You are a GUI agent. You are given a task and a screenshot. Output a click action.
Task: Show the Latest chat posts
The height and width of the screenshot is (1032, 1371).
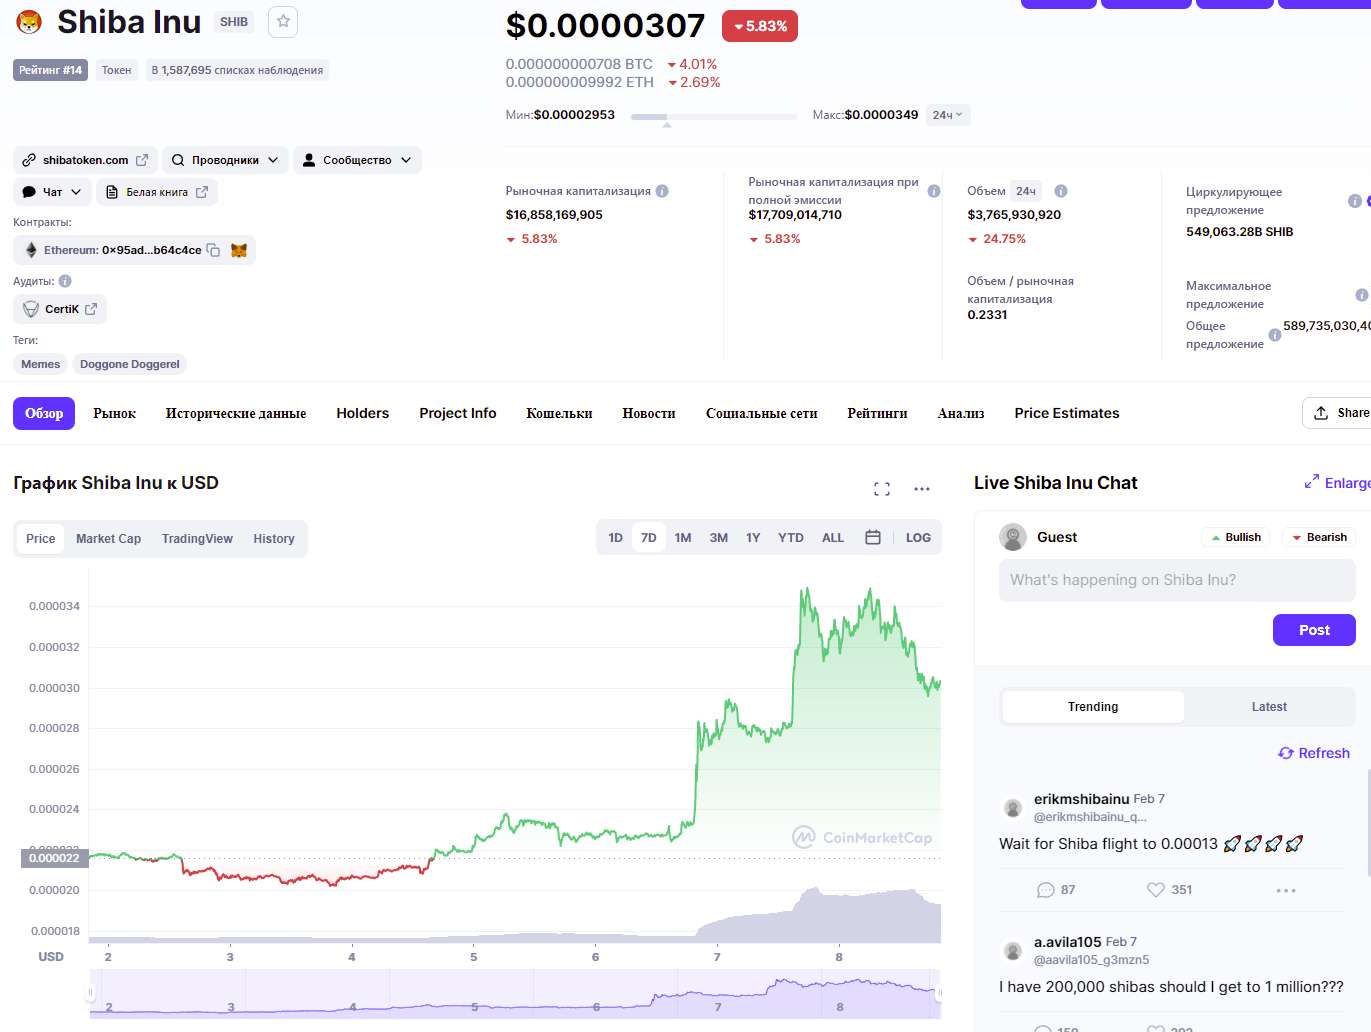[x=1269, y=707]
